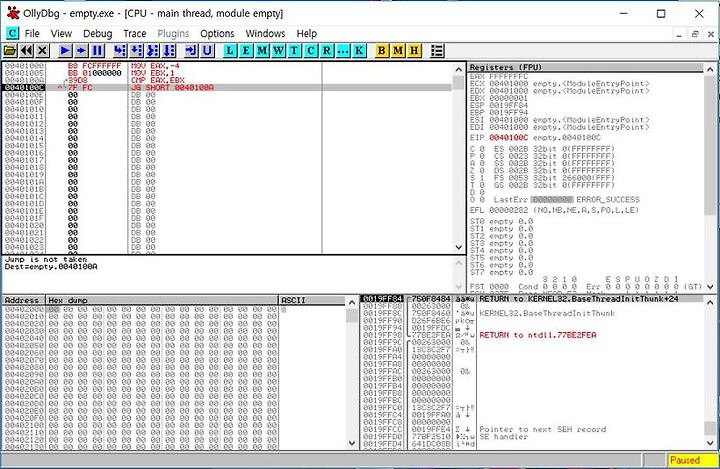Open Memory breakpoints with the yellow M icon
720x469 pixels.
pyautogui.click(x=398, y=51)
